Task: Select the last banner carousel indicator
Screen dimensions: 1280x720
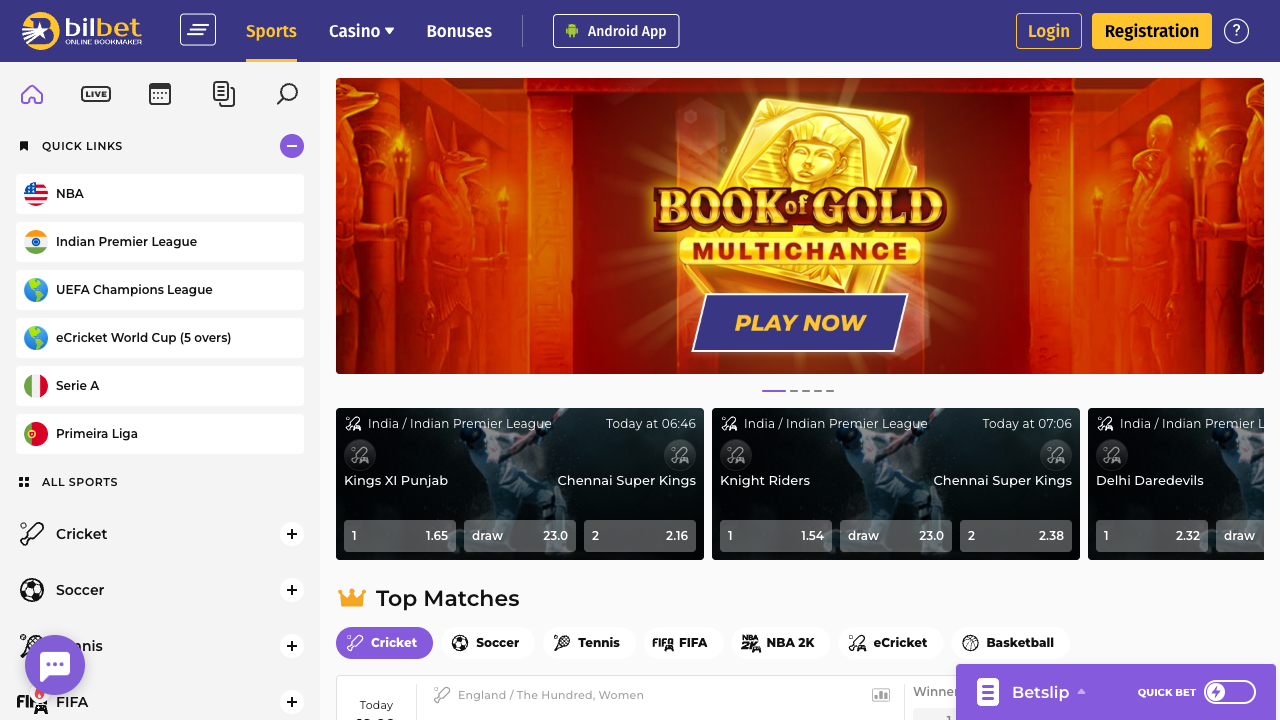Action: click(x=830, y=391)
